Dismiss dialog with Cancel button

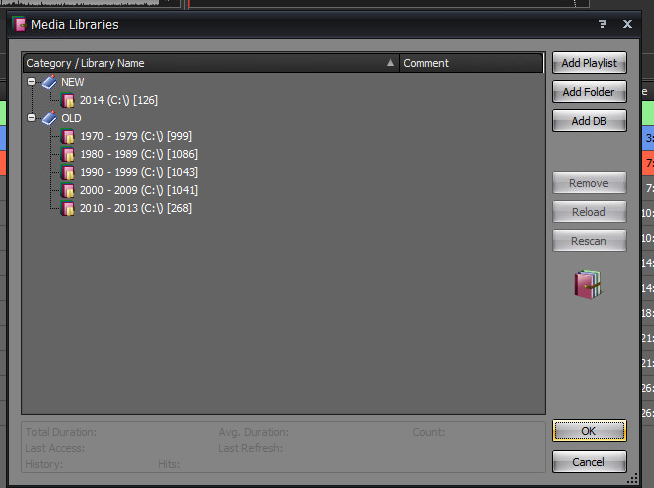coord(589,462)
